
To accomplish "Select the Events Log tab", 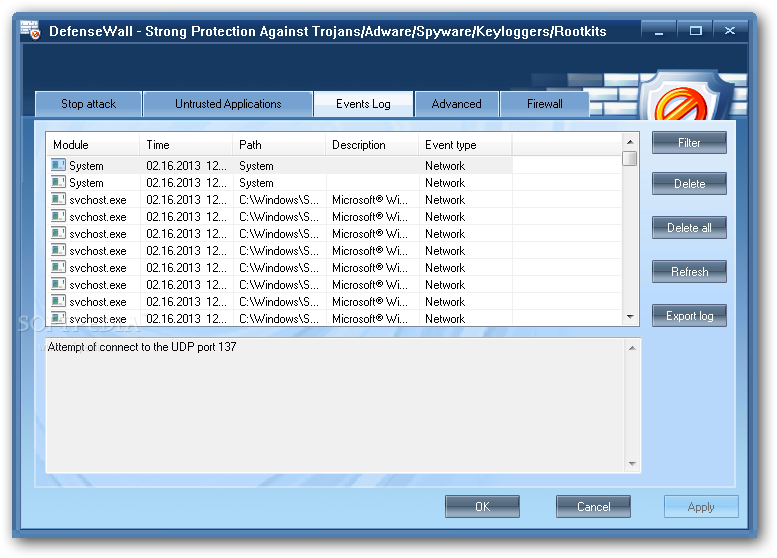I will point(363,104).
